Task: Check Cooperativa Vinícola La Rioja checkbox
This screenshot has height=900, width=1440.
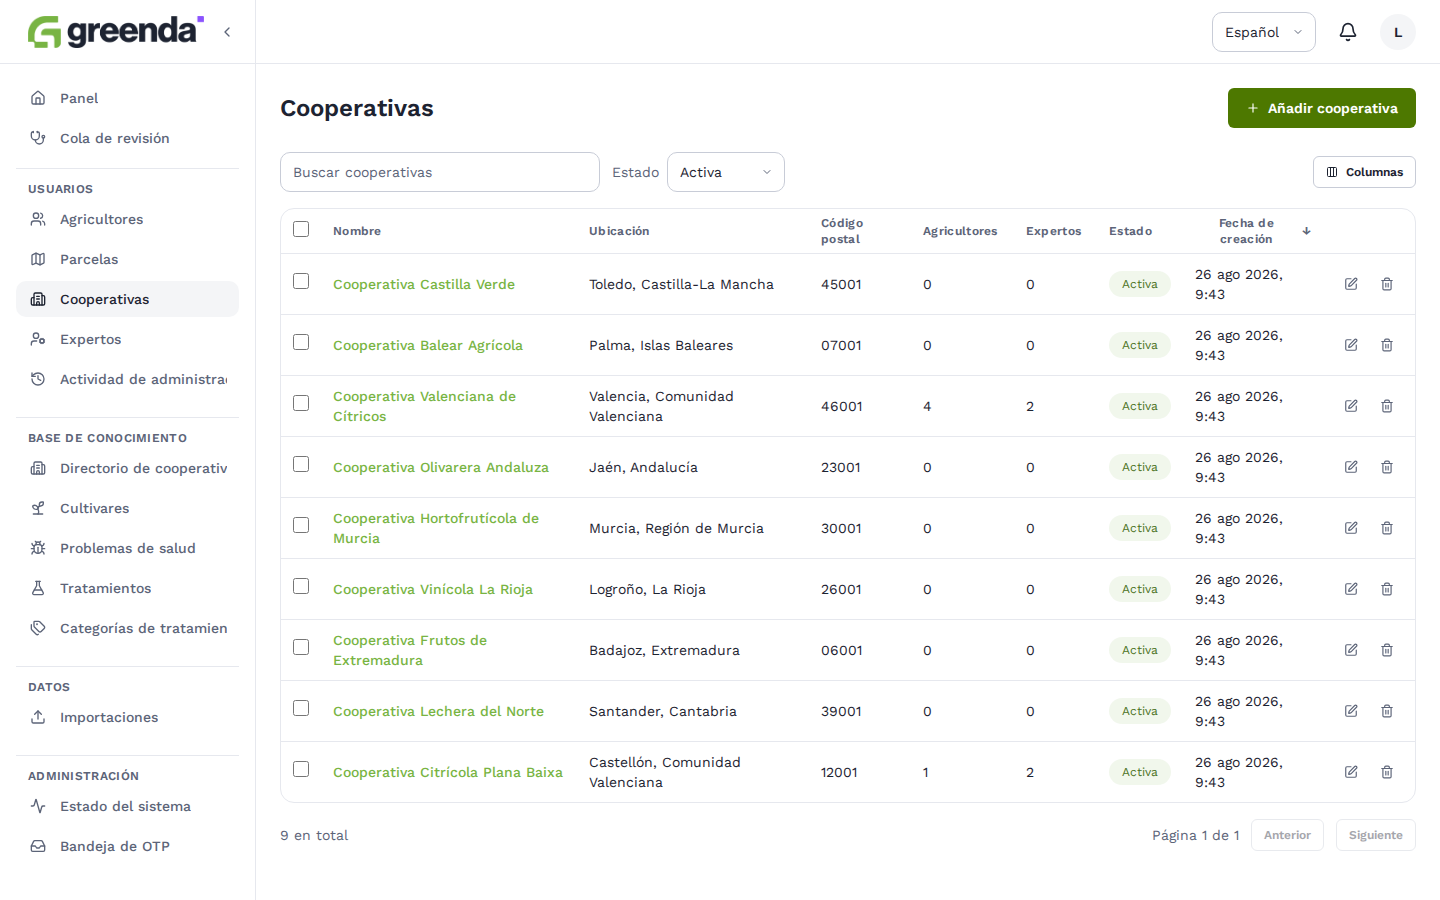Action: (x=301, y=586)
